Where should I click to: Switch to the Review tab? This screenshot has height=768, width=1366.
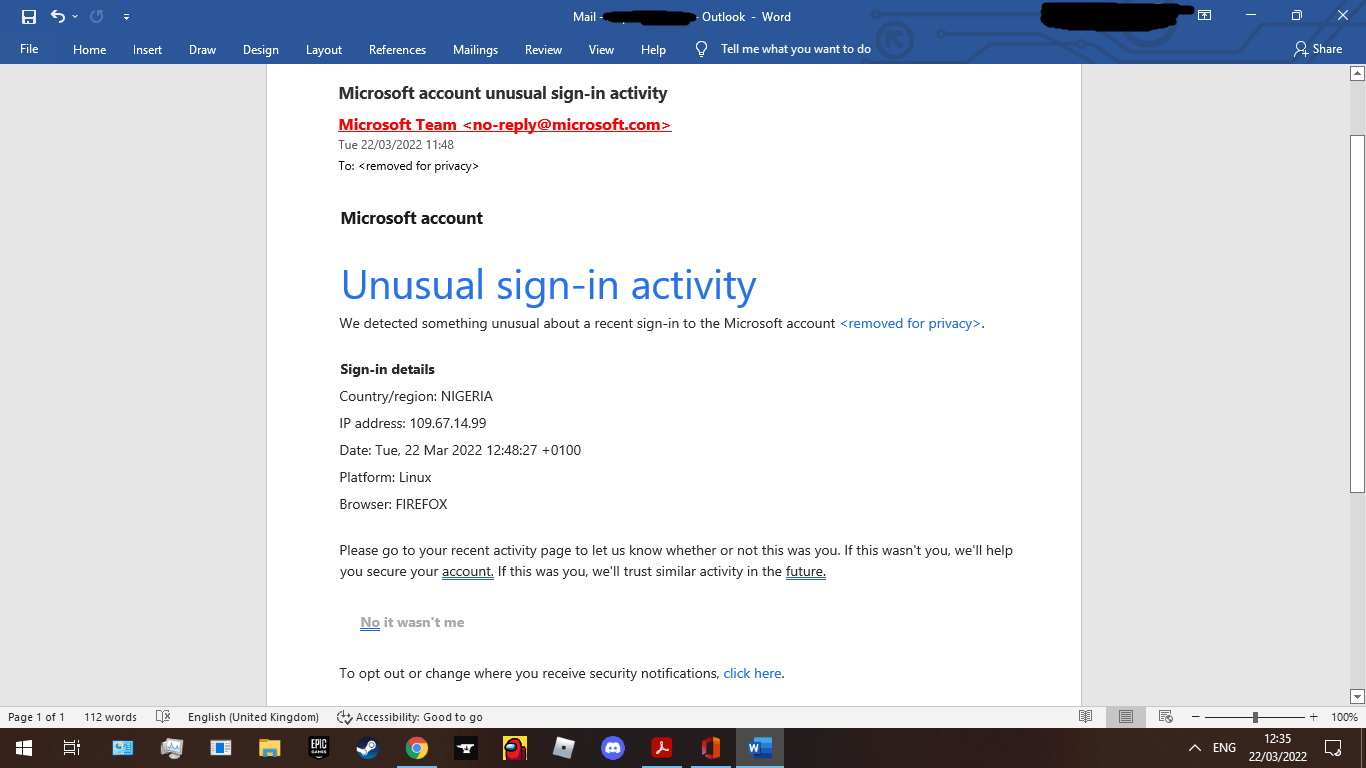point(543,49)
